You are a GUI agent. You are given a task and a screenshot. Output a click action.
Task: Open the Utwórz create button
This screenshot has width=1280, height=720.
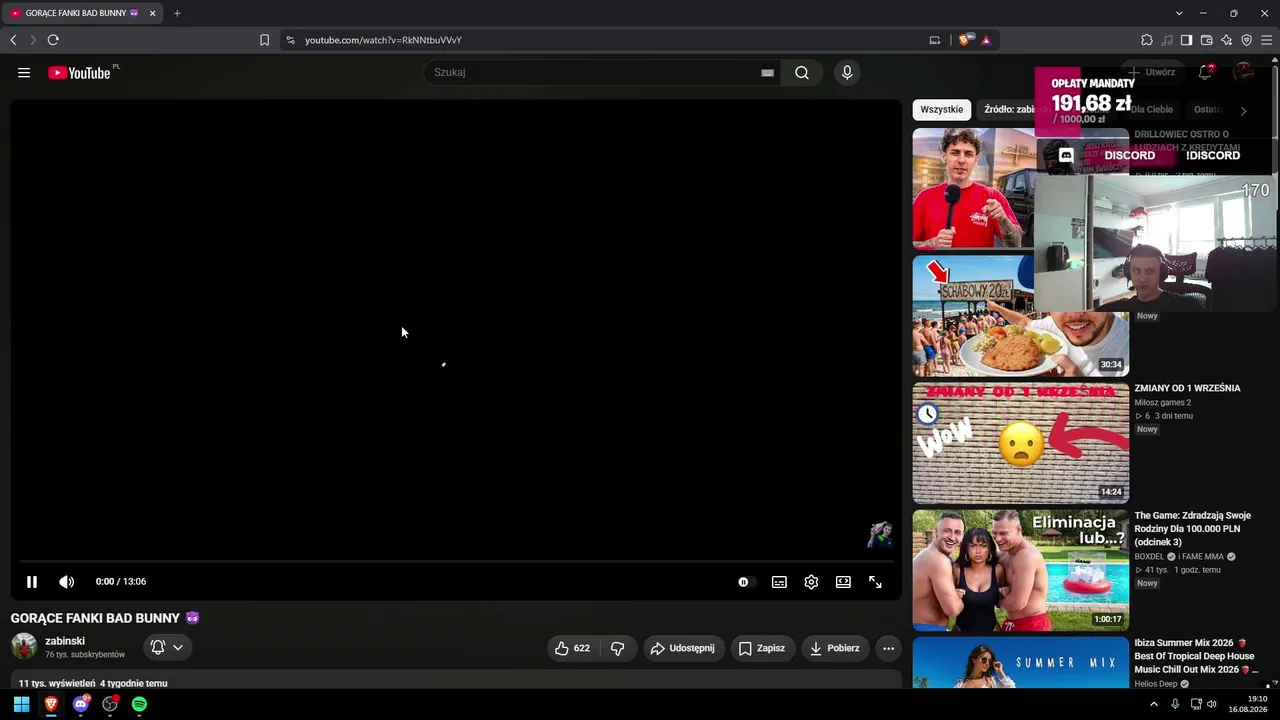(1152, 73)
